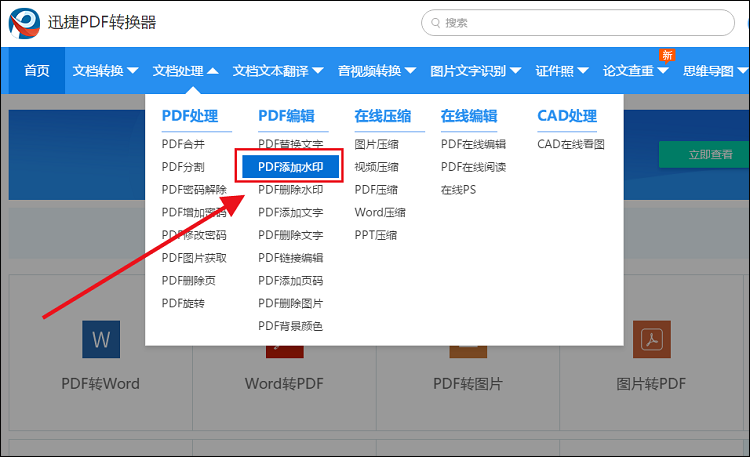
Task: Click the 图片转PDF Acrobat icon
Action: tap(651, 339)
